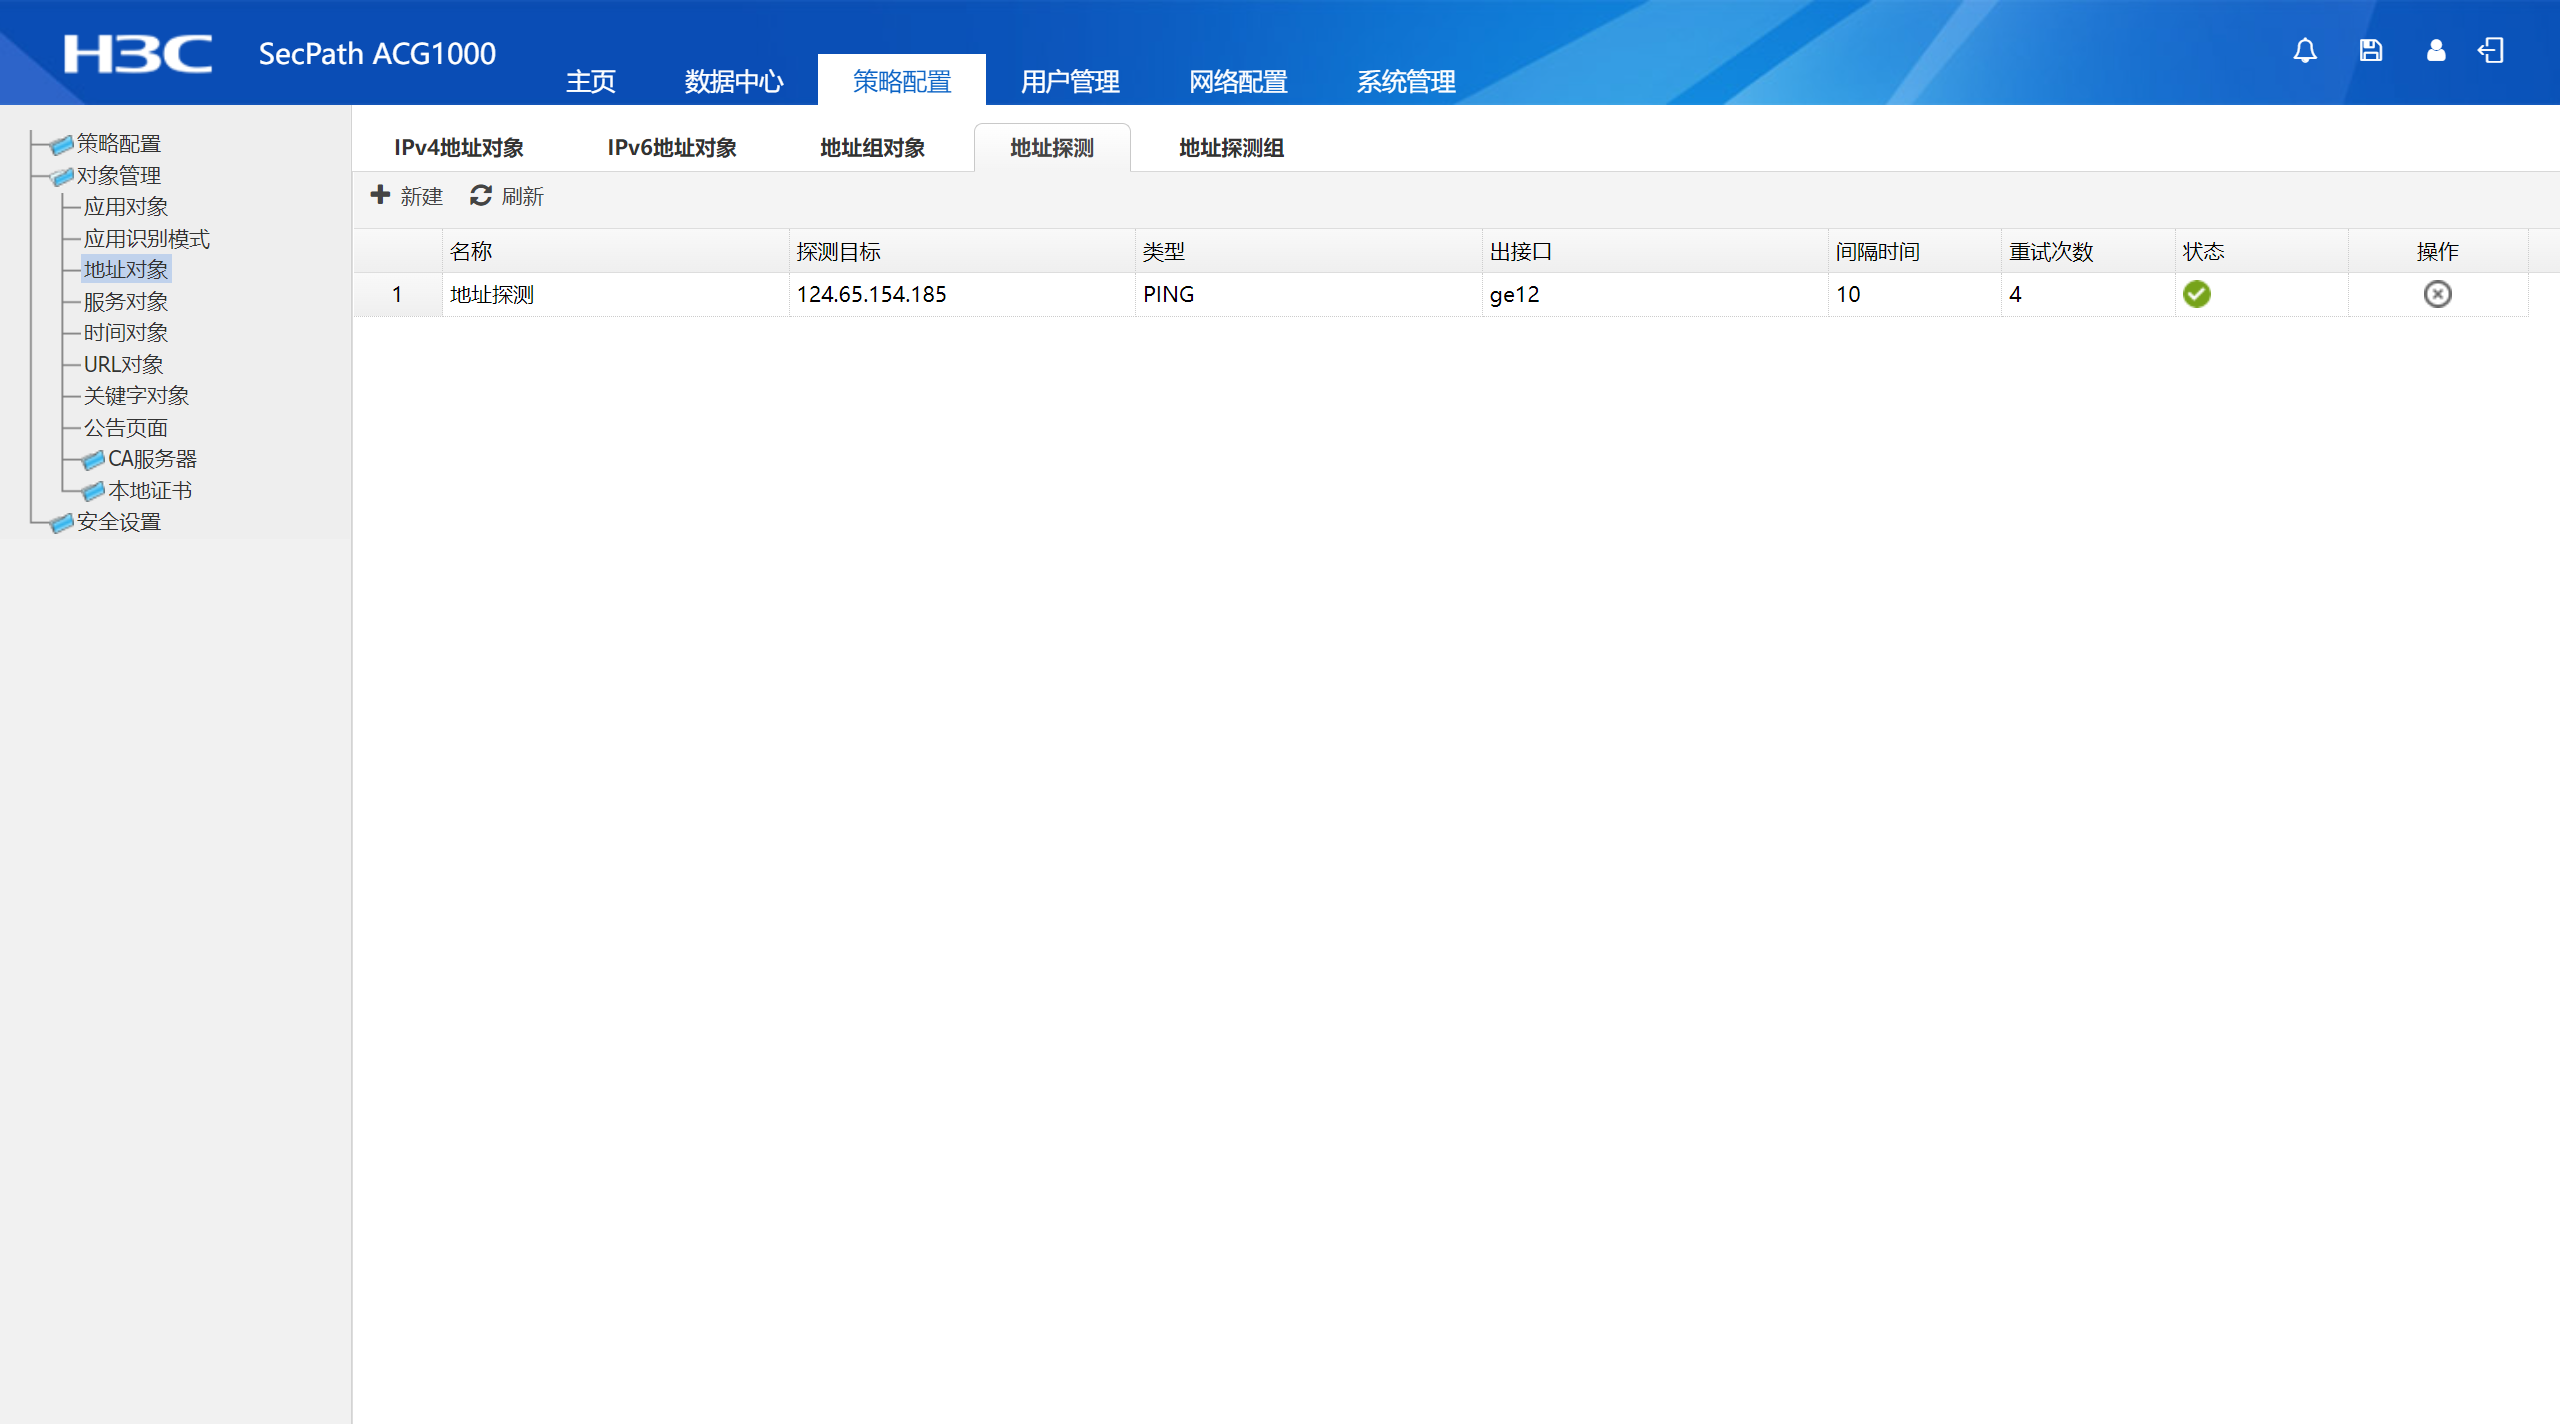
Task: Expand the 安全设置 tree folder
Action: (62, 522)
